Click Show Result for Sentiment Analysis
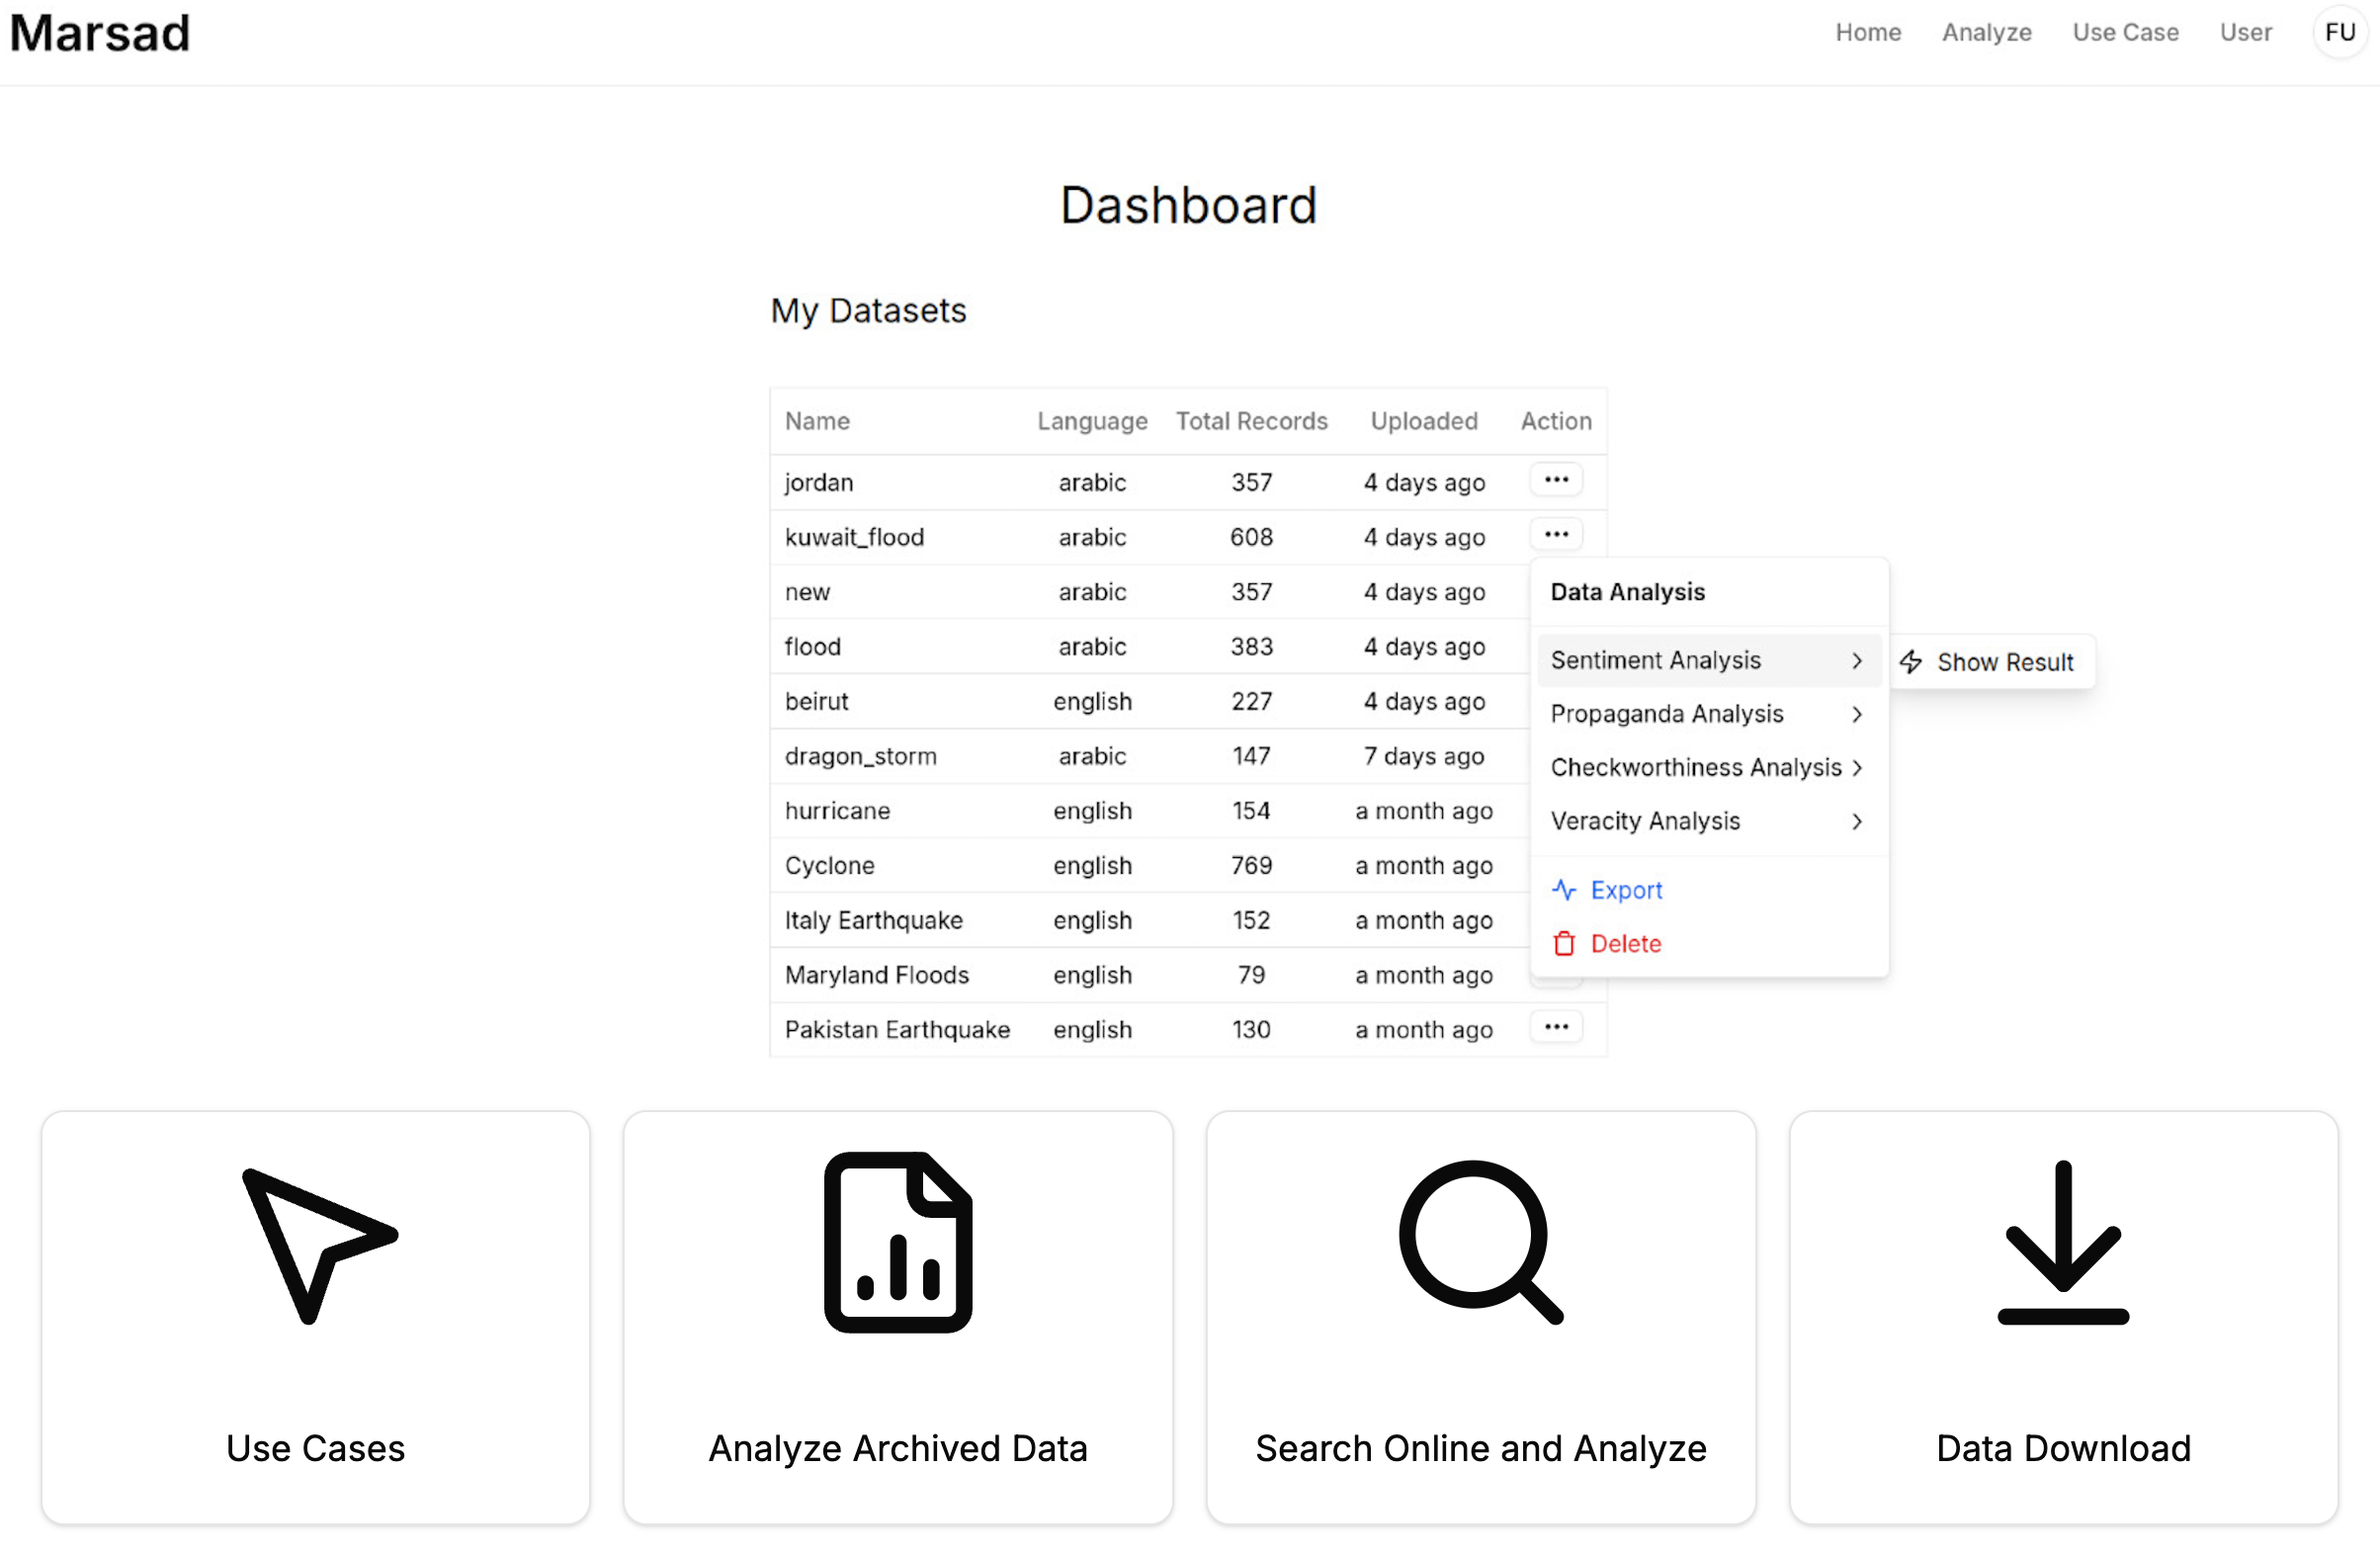The image size is (2380, 1555). coord(2004,662)
